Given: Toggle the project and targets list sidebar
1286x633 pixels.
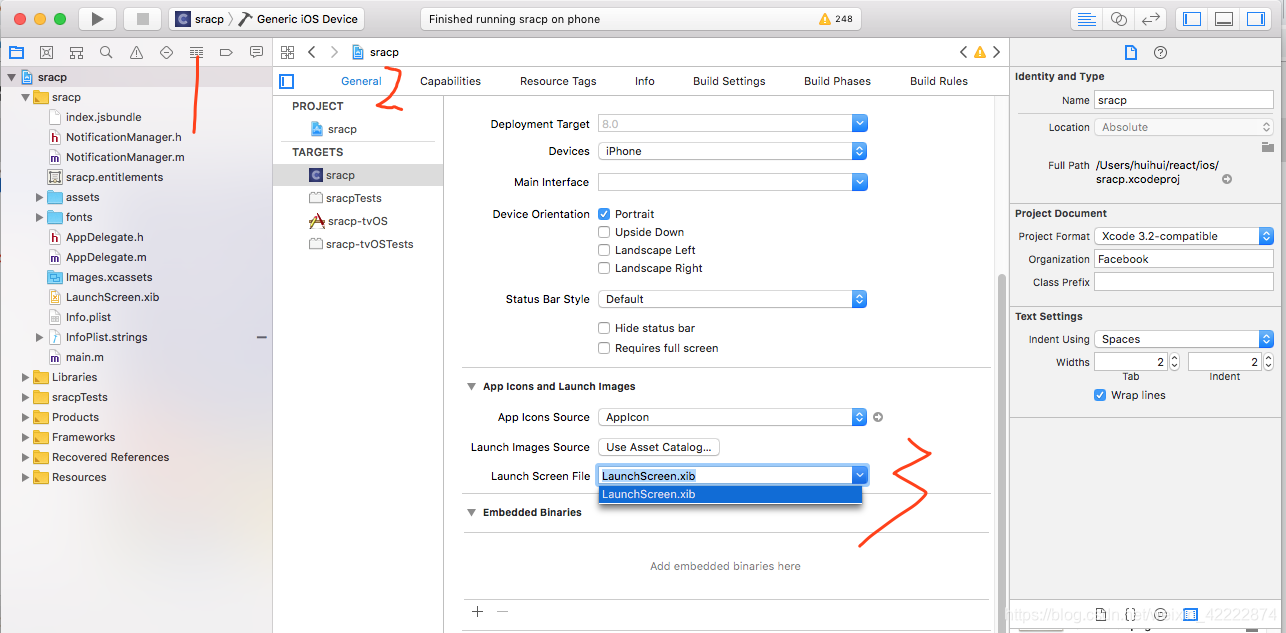Looking at the screenshot, I should tap(287, 81).
